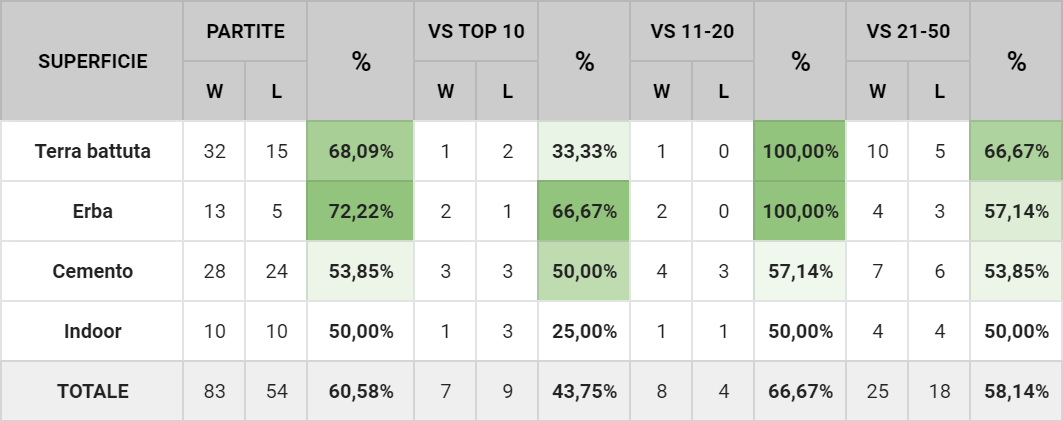Click the 58,14% total cell

point(1016,392)
